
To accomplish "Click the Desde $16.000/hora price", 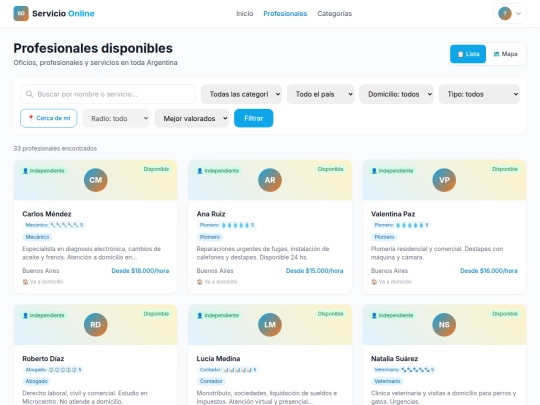I will 489,271.
